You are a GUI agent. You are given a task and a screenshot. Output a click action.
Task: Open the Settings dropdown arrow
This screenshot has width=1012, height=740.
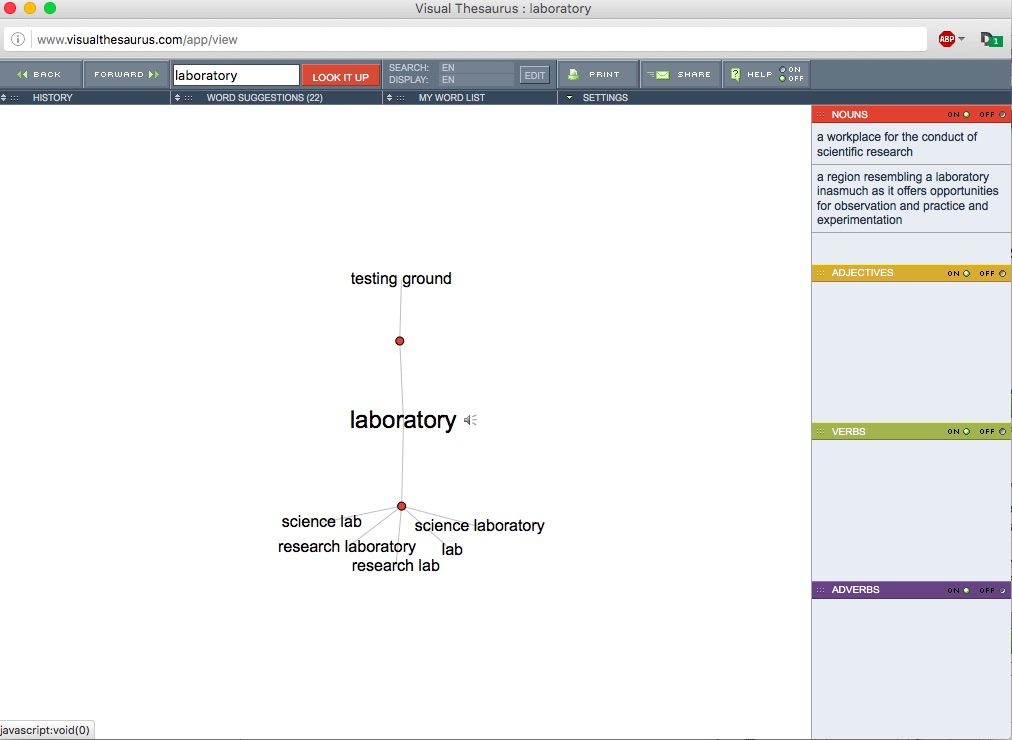pyautogui.click(x=569, y=98)
